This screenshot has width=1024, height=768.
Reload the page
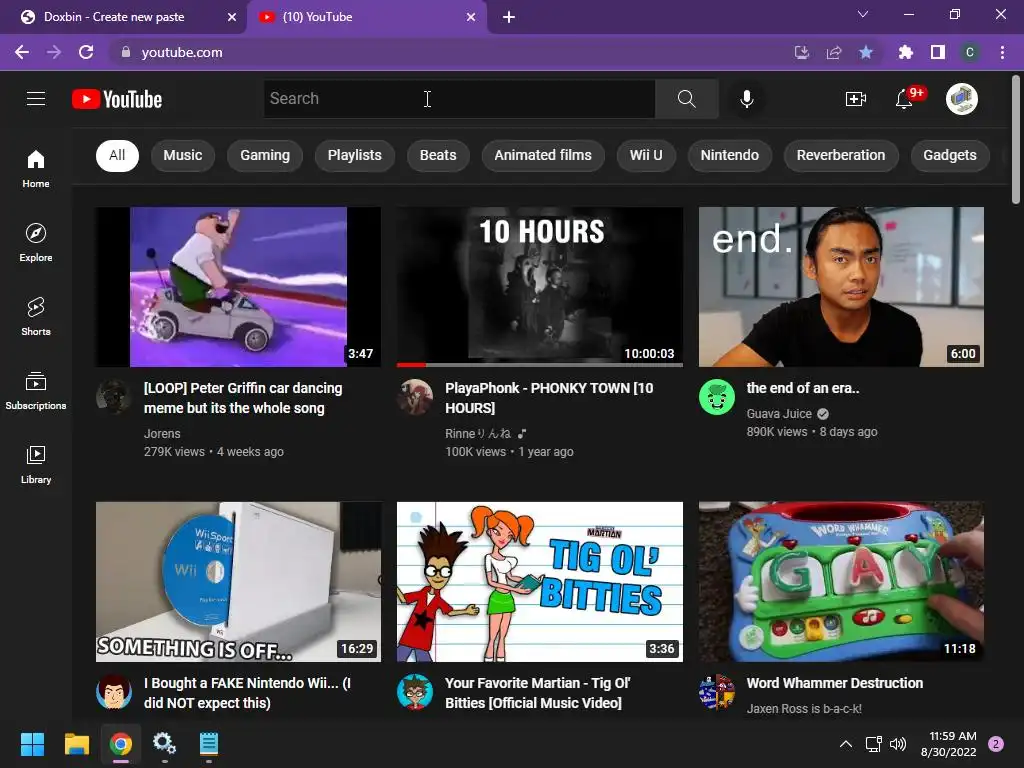[86, 52]
